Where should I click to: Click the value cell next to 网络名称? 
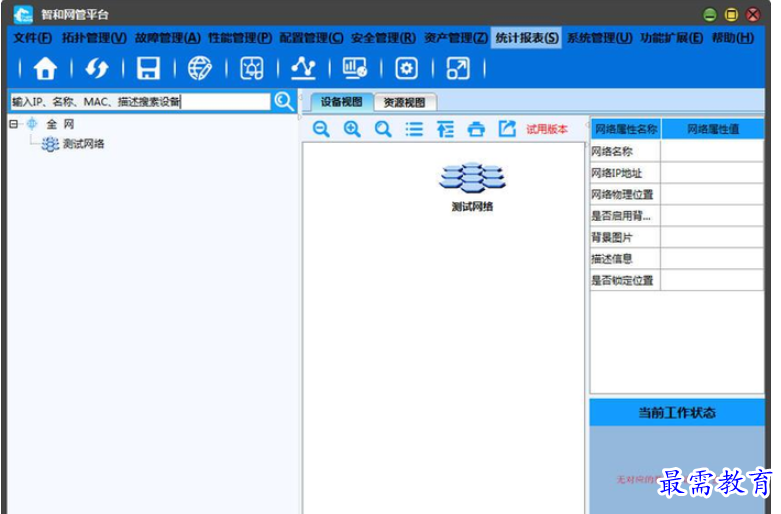712,151
